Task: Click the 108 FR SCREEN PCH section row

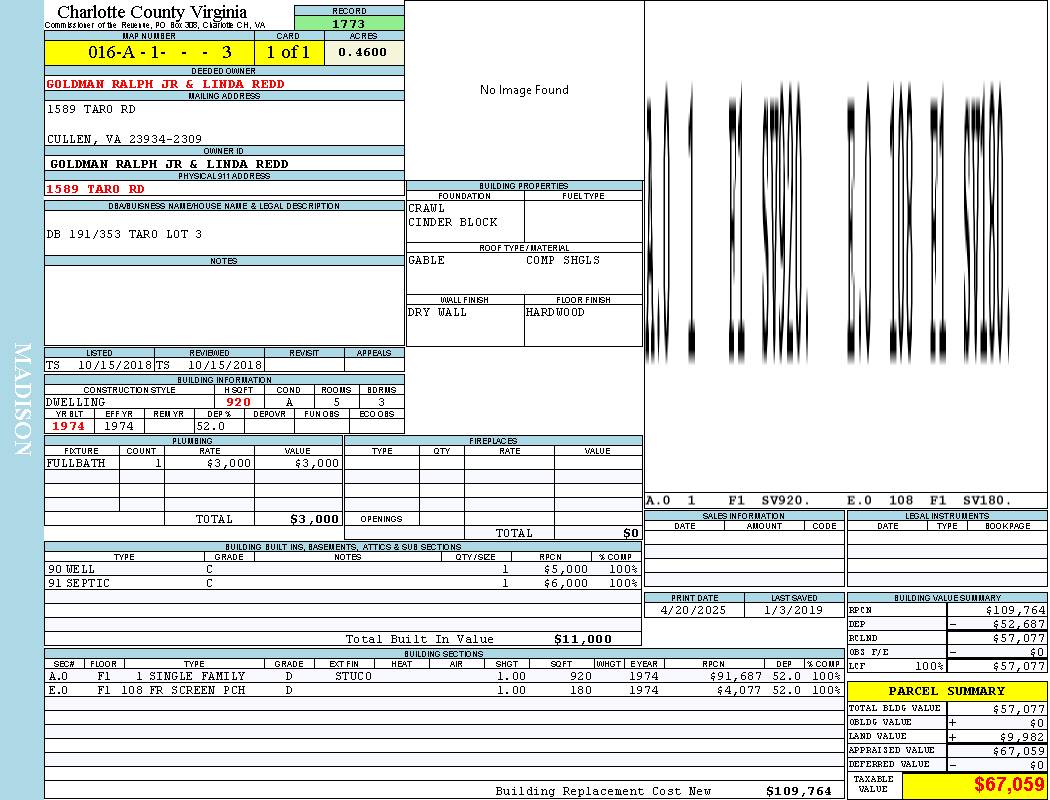Action: (x=444, y=690)
